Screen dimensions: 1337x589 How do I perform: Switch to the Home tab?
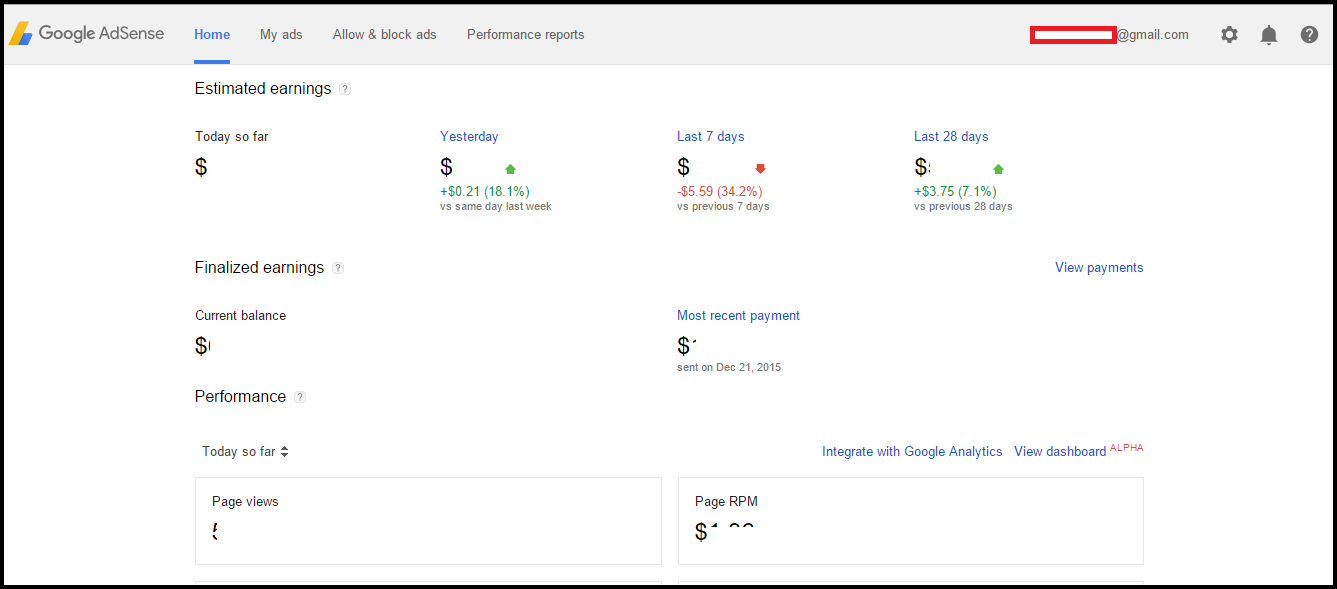(x=212, y=34)
